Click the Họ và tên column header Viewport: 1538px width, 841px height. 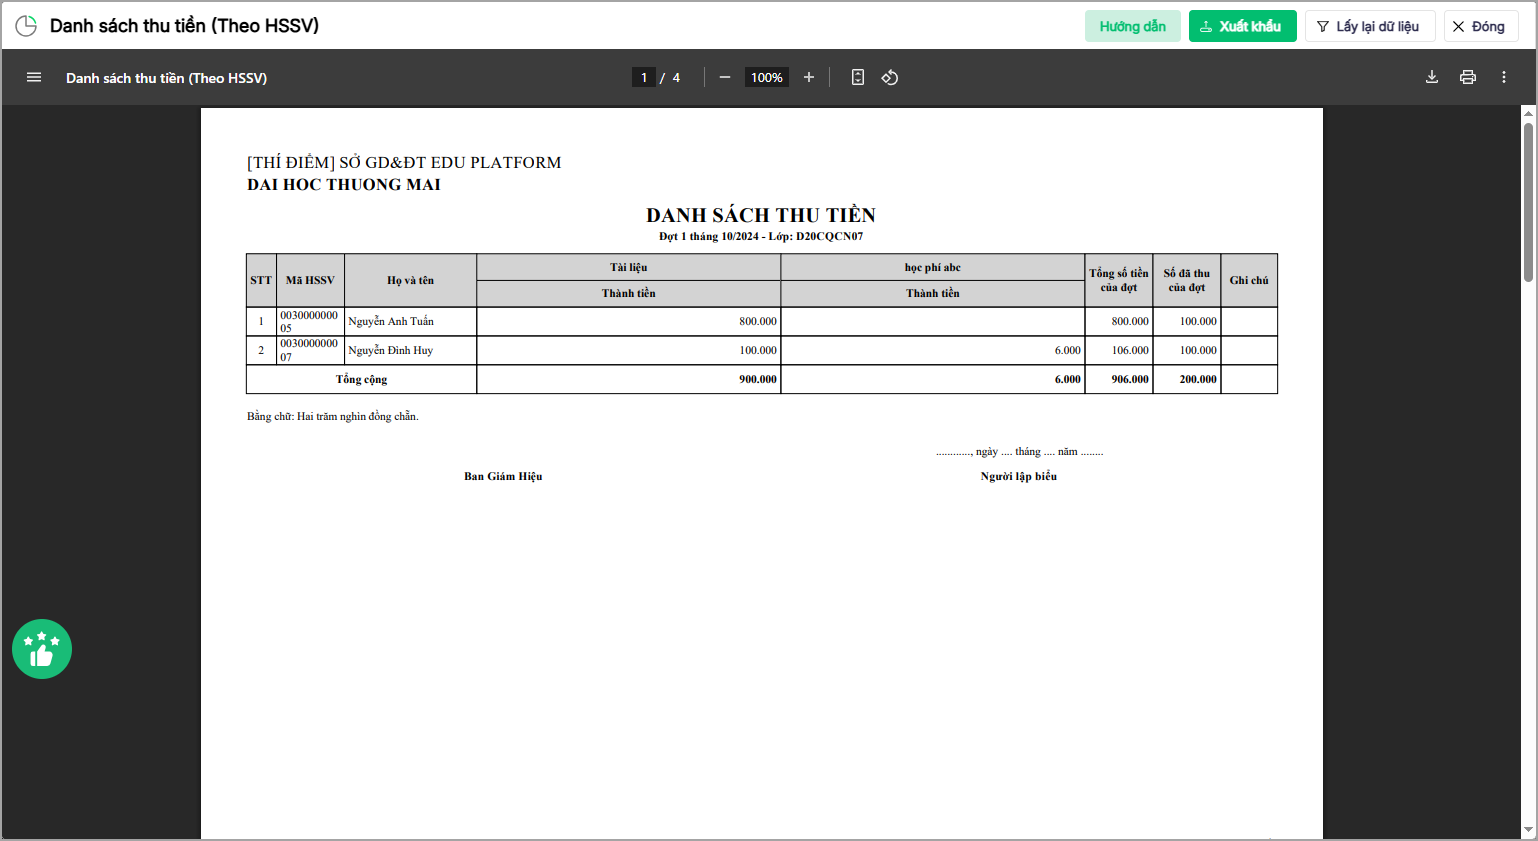click(411, 280)
